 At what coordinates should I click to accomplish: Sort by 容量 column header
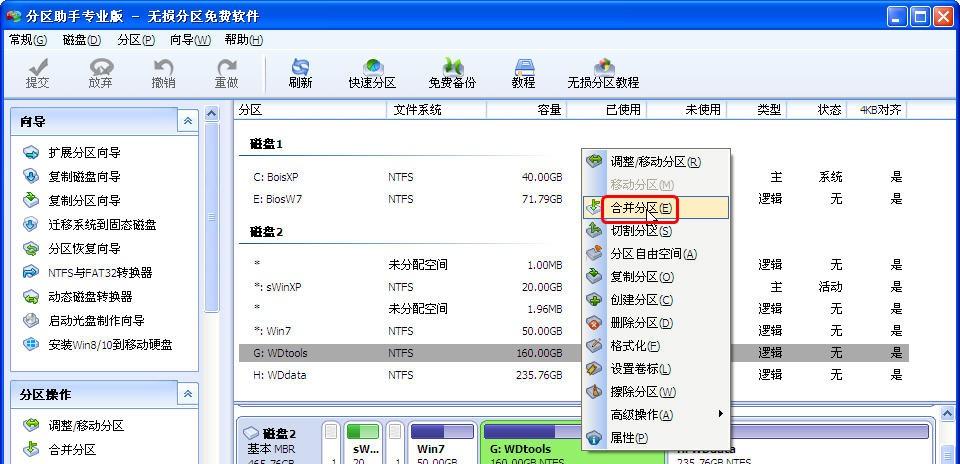pos(527,110)
